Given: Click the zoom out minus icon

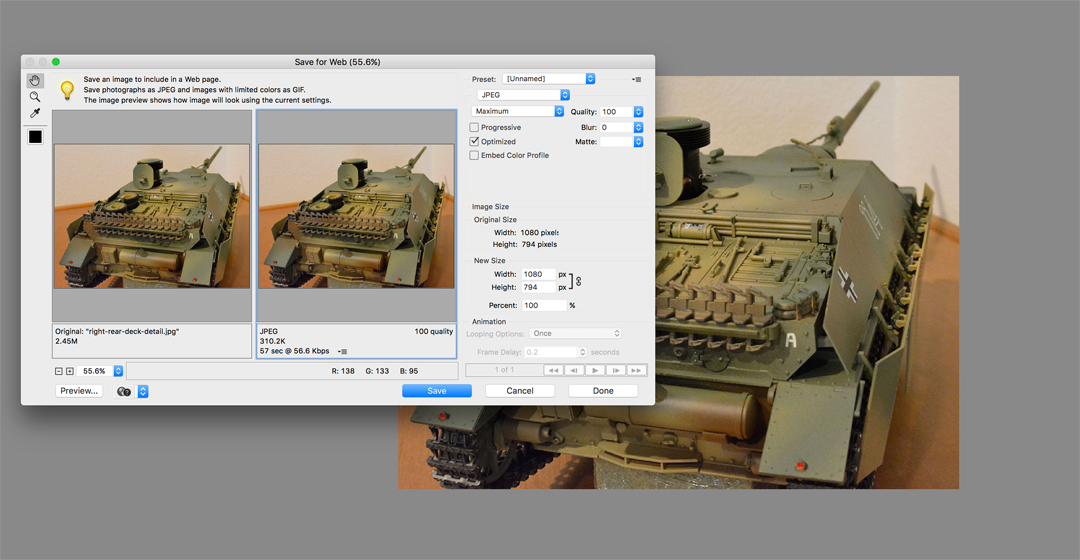Looking at the screenshot, I should point(58,371).
